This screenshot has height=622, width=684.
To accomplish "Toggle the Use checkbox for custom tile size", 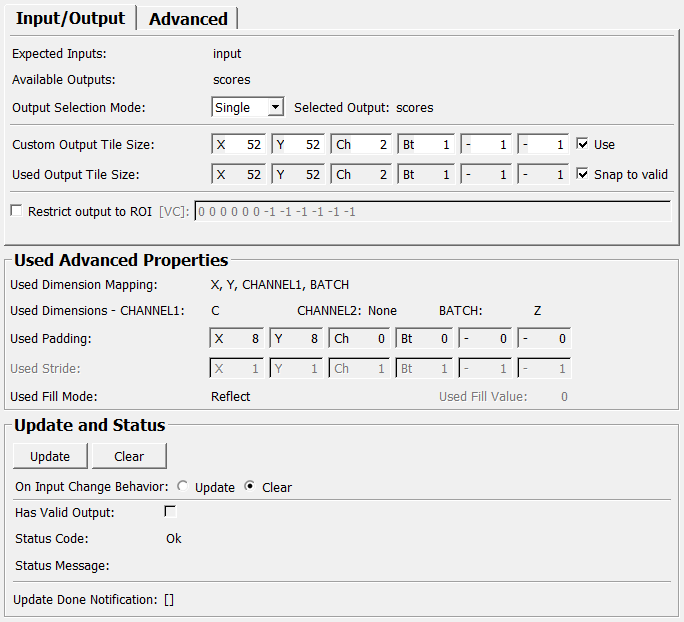I will 583,144.
